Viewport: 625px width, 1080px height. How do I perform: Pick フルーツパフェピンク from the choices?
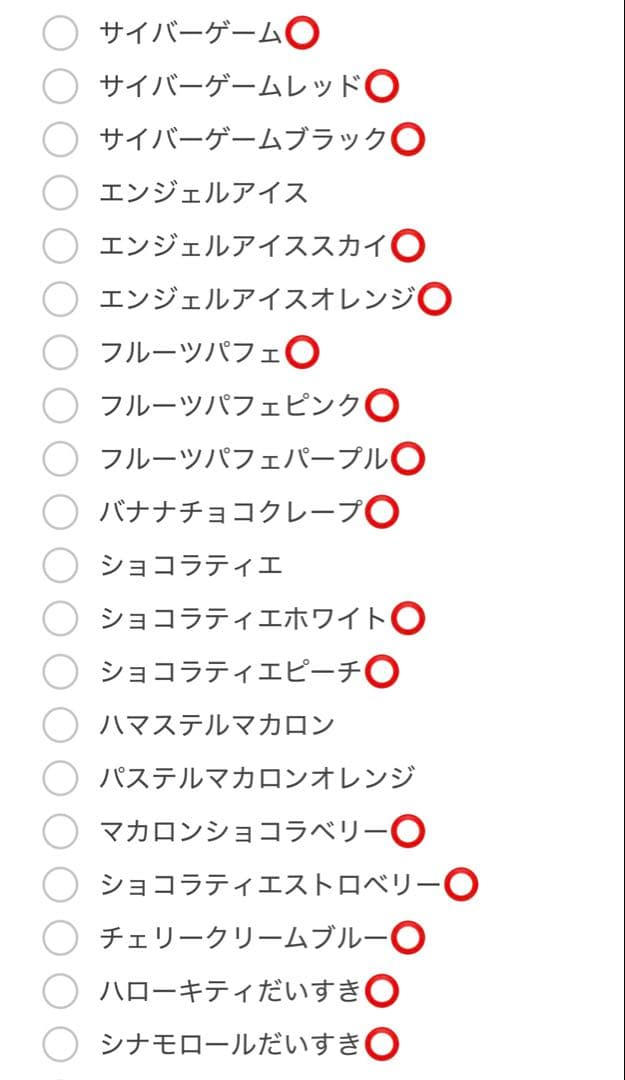click(60, 405)
